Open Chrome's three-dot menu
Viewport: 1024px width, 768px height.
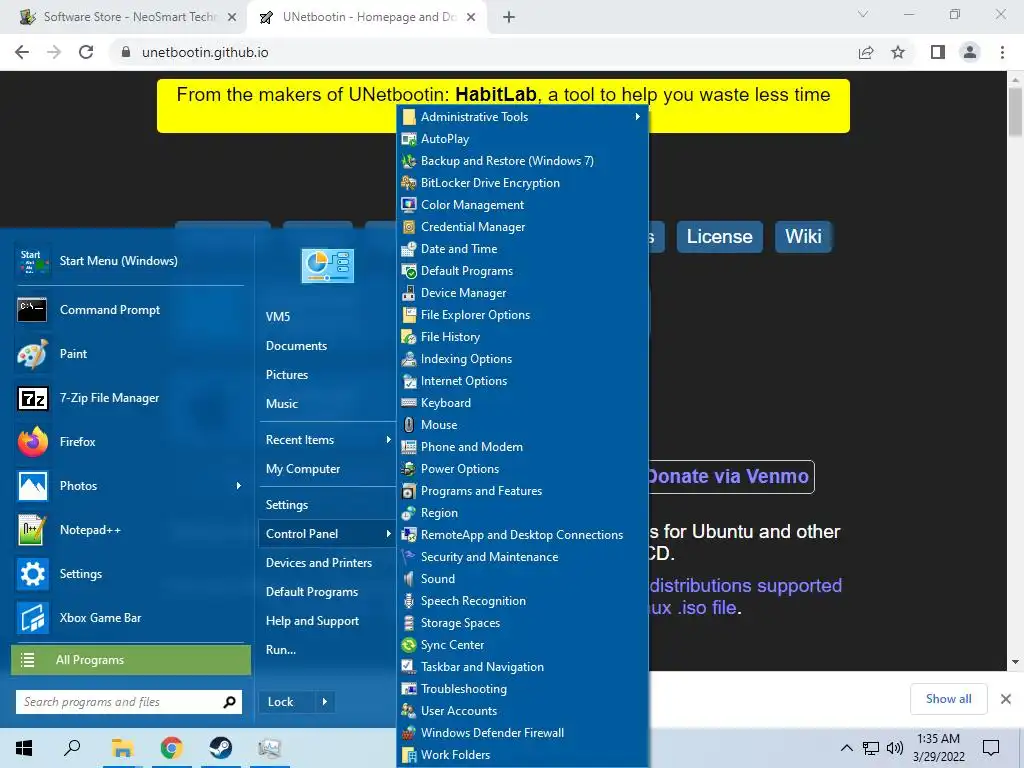1002,52
